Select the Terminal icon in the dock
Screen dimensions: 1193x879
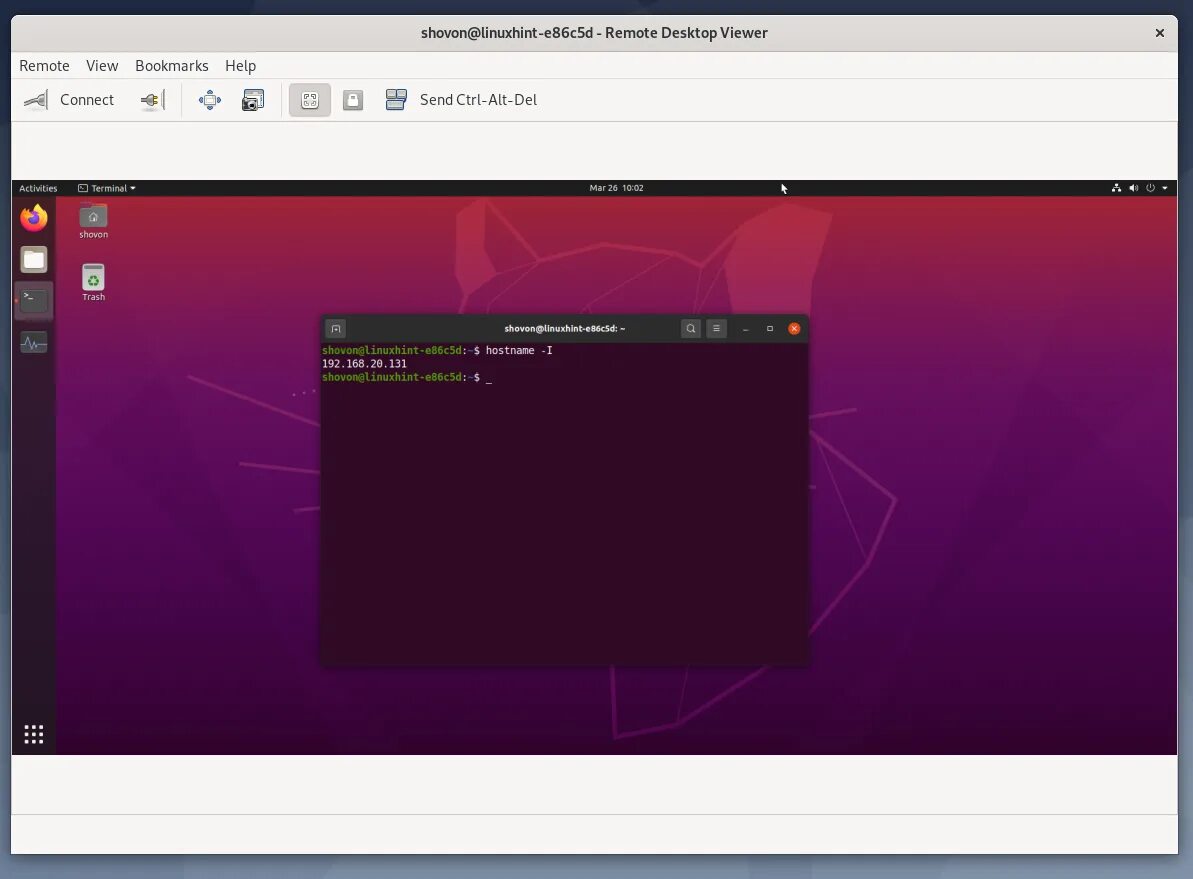click(33, 301)
